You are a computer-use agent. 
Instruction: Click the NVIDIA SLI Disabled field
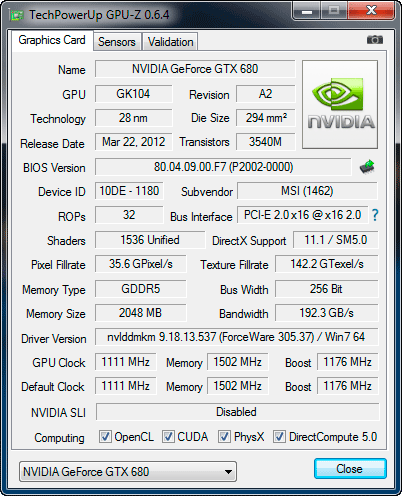[x=237, y=412]
